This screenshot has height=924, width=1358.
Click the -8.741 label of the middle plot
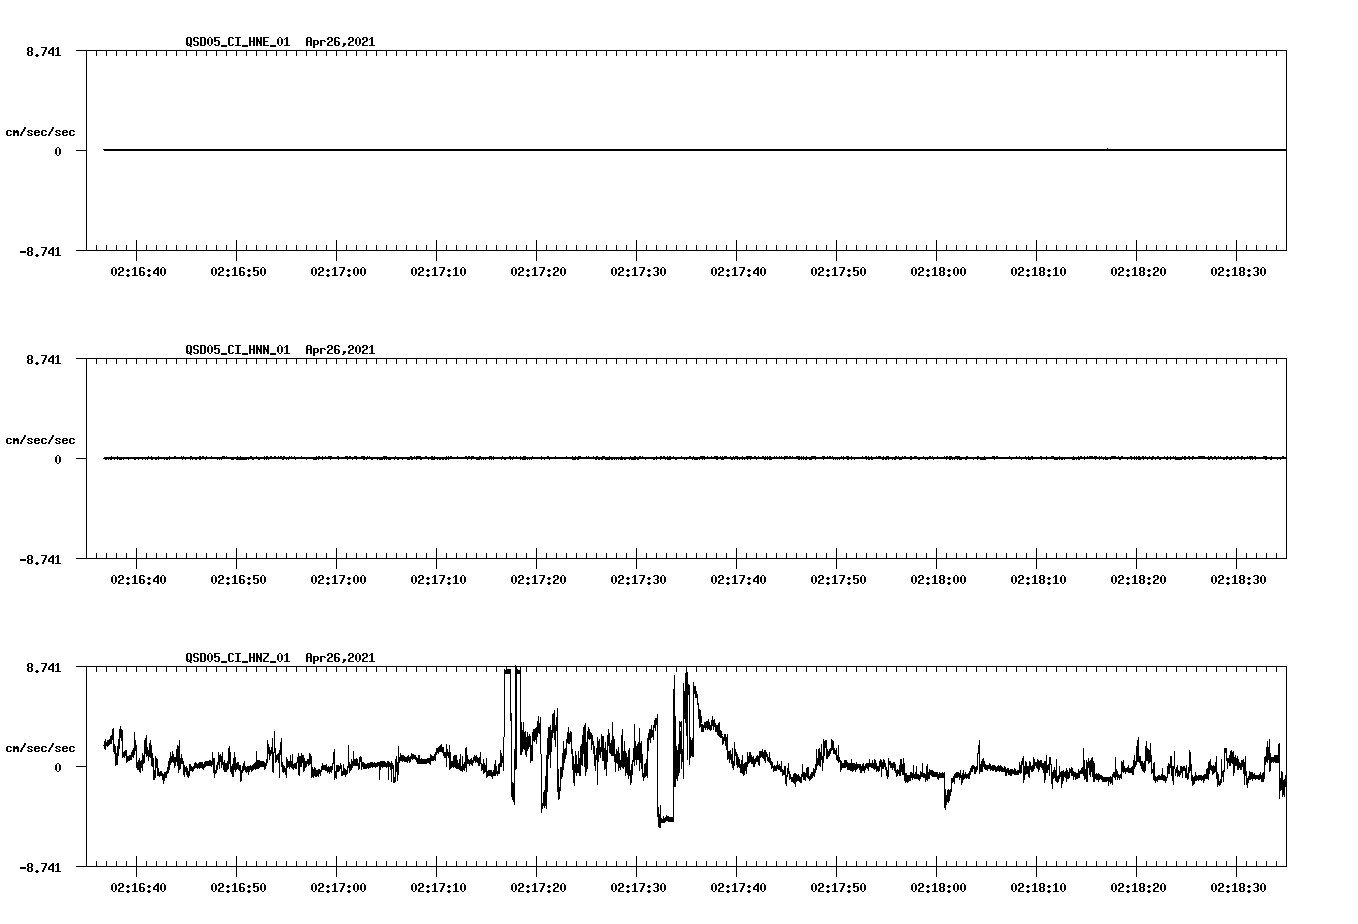38,560
